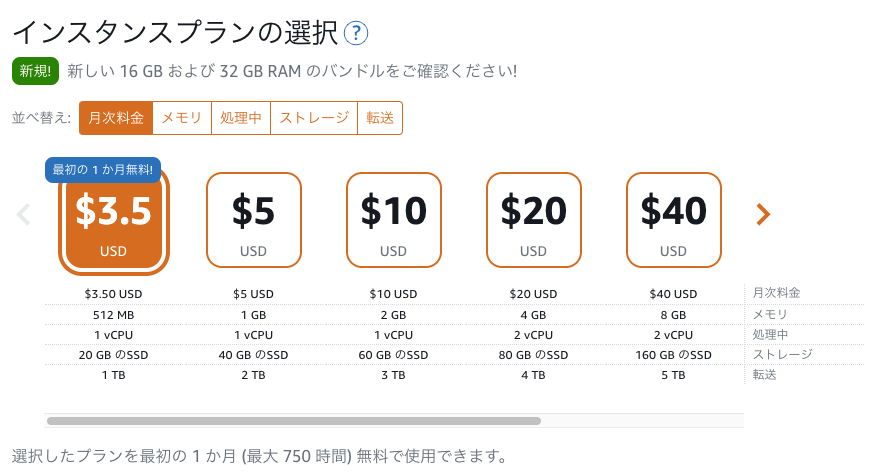Open the help icon beside インスタンスプランの選択
The height and width of the screenshot is (475, 874).
(356, 33)
